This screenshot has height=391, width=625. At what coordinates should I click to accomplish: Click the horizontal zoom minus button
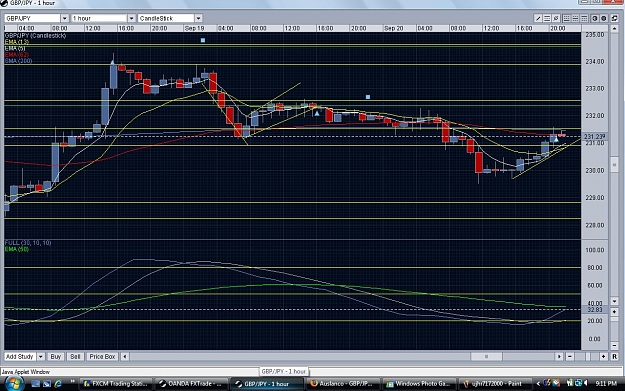click(x=570, y=357)
